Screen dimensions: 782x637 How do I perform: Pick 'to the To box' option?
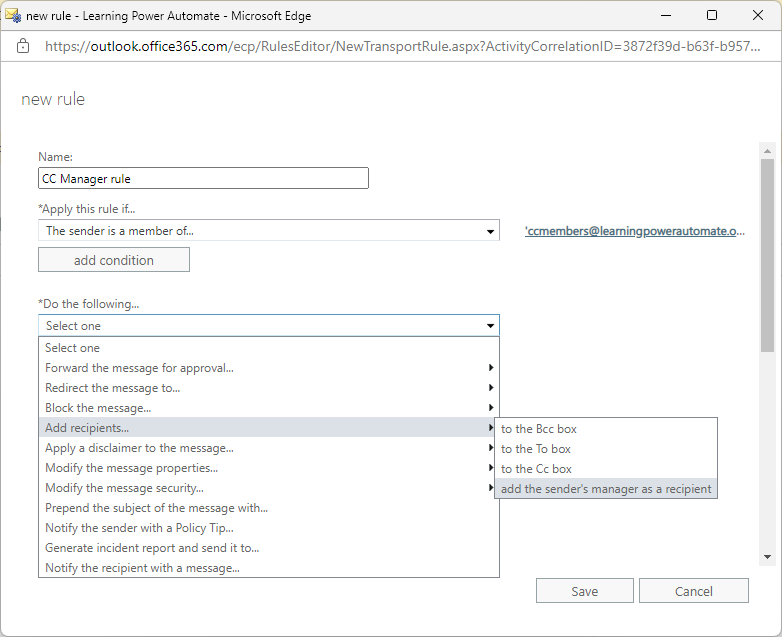[536, 449]
